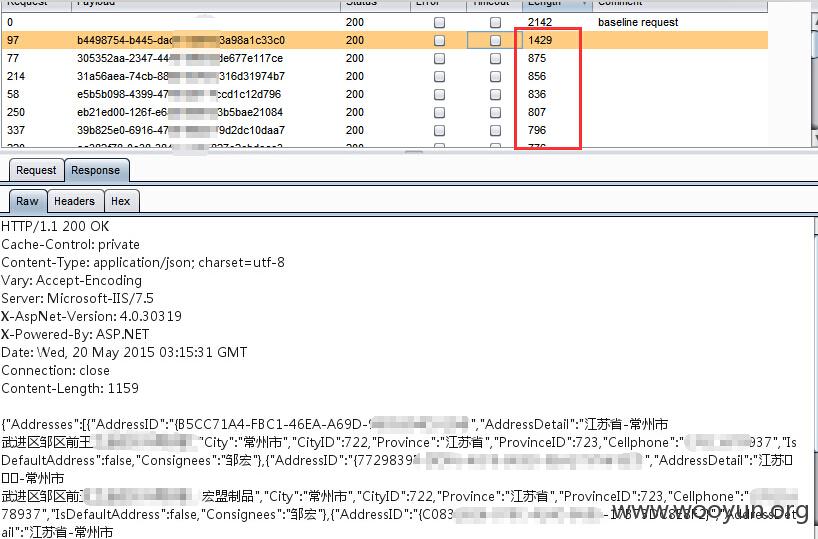818x539 pixels.
Task: Click the 'X-Powered-By: ASP.NET' line
Action: pos(75,334)
